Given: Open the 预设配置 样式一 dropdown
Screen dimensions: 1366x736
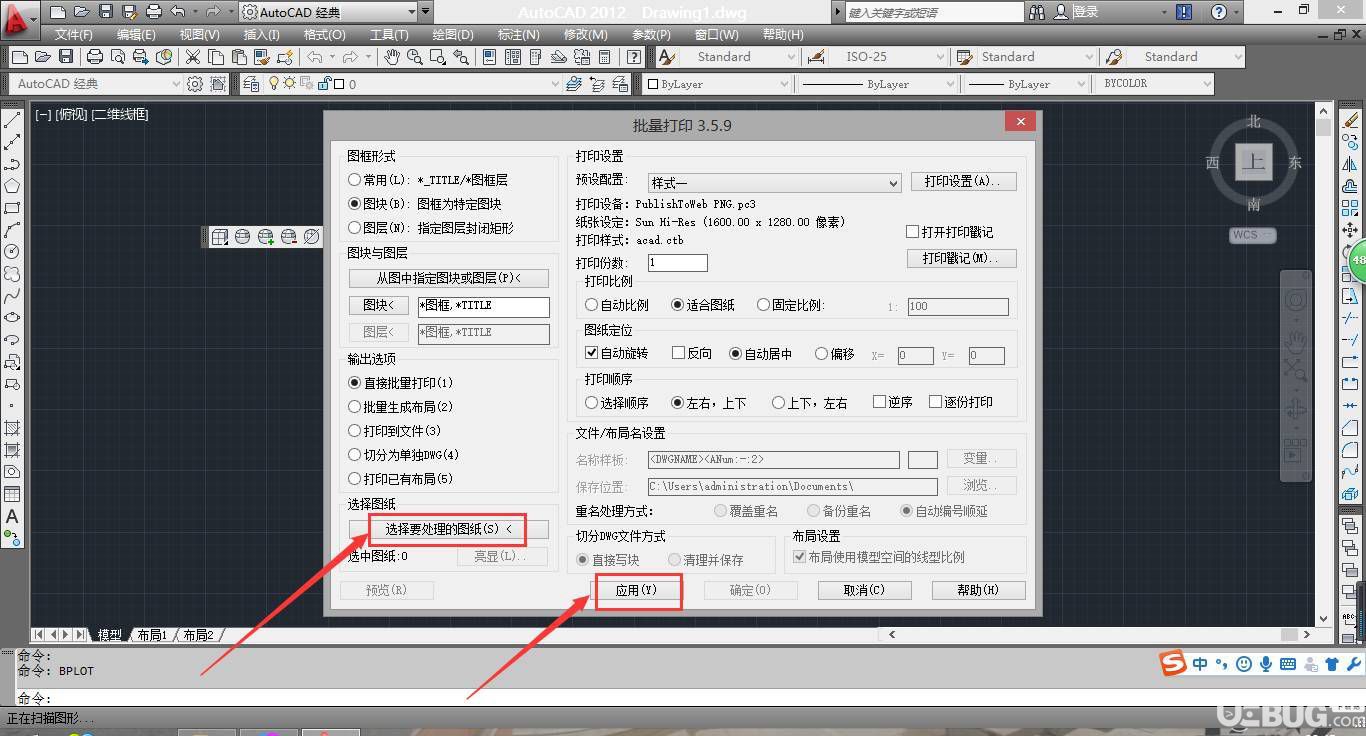Looking at the screenshot, I should point(774,183).
